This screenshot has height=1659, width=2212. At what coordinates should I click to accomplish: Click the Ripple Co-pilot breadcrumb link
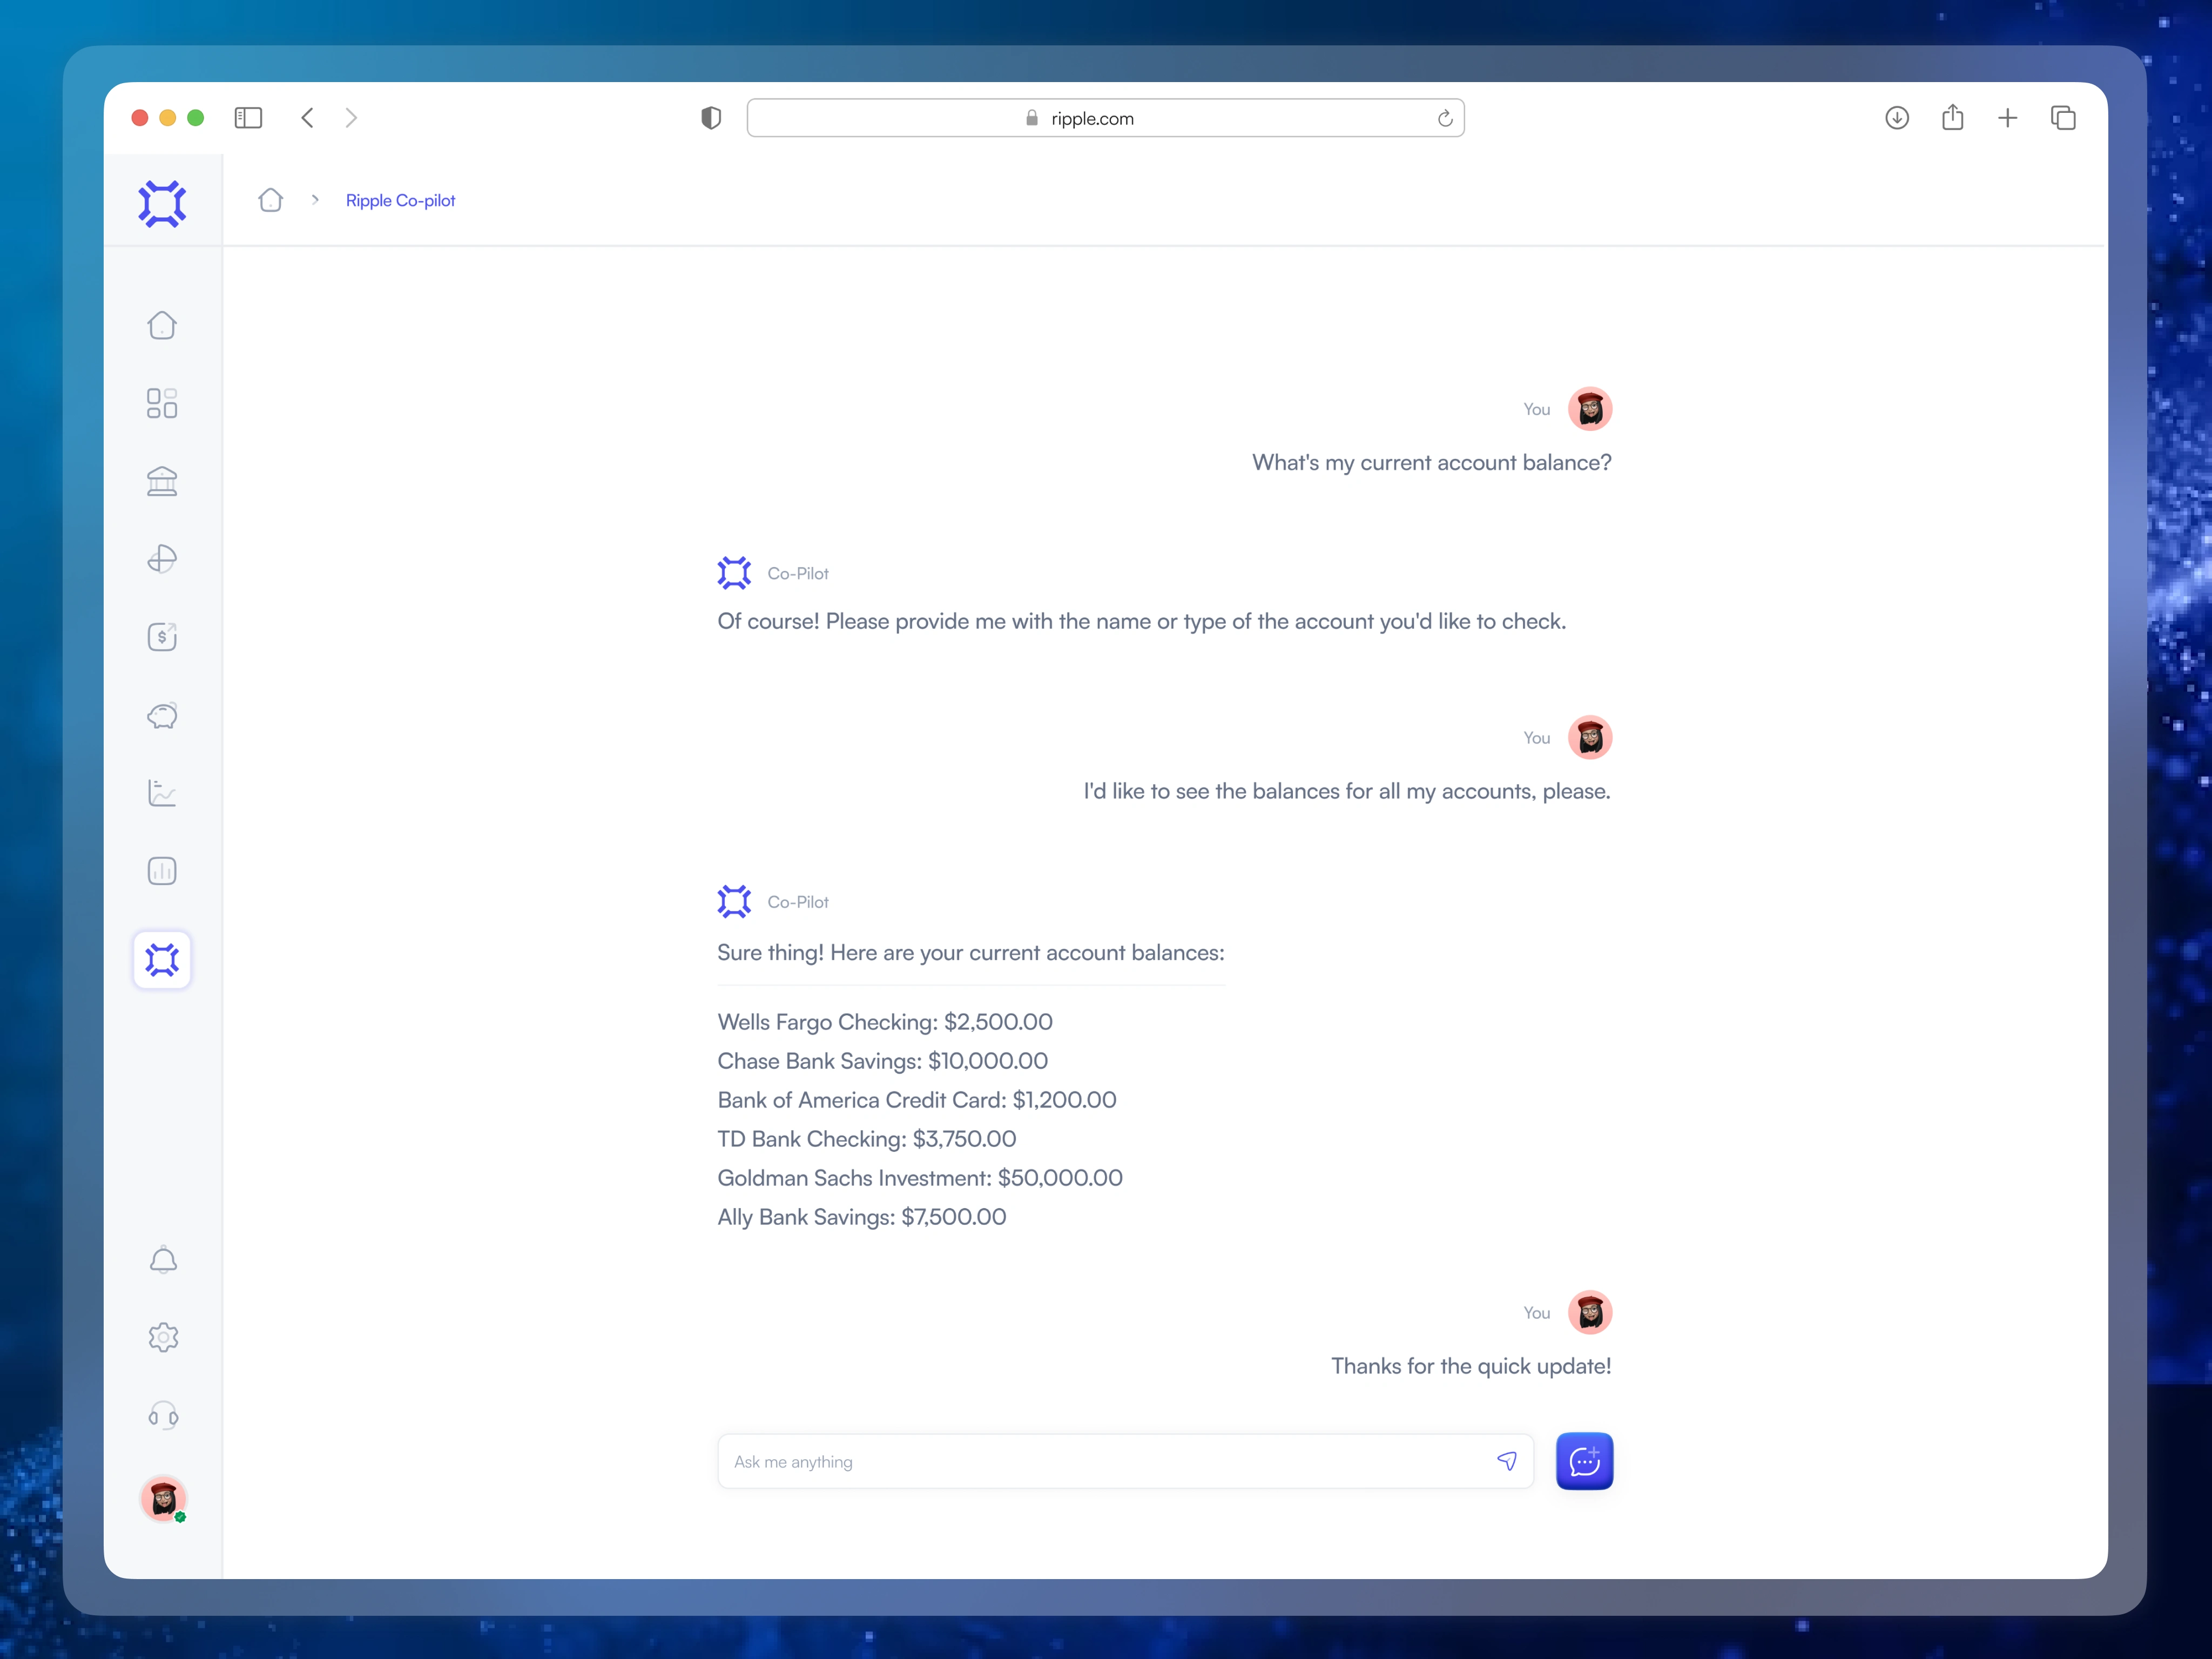click(x=400, y=200)
